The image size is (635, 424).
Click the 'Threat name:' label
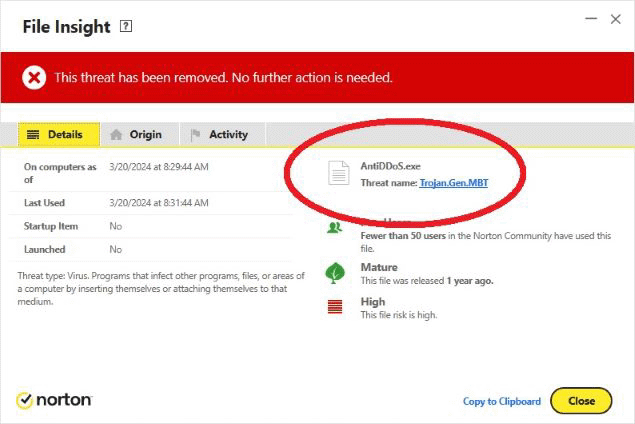389,183
